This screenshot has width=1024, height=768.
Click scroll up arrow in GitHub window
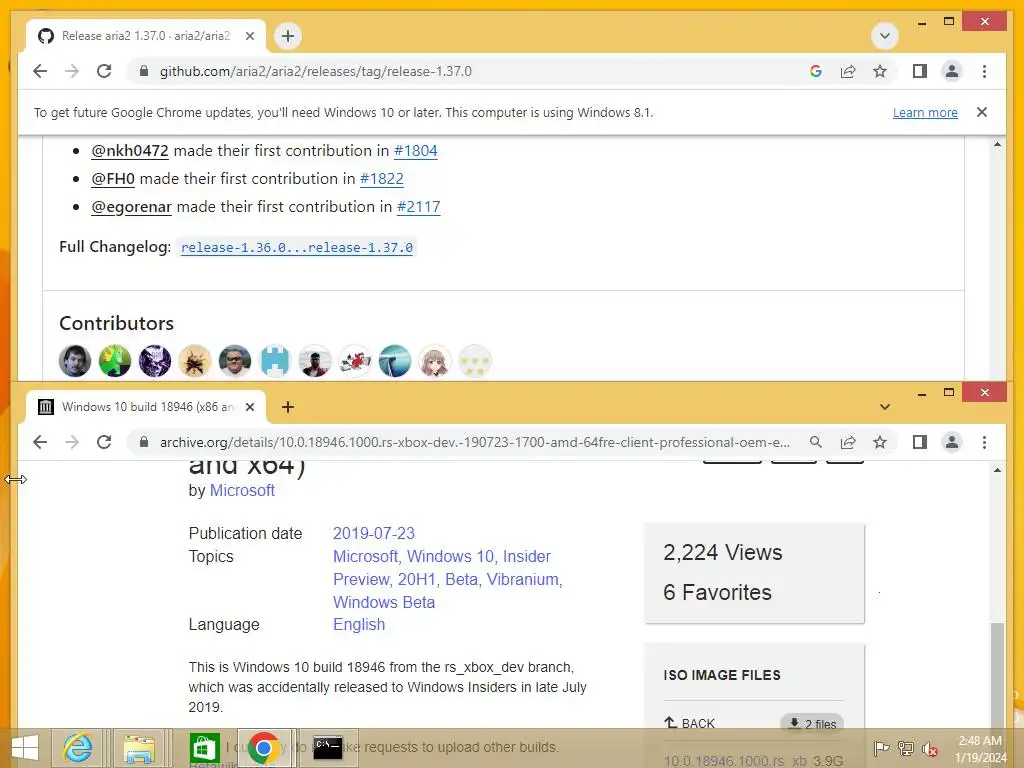[997, 144]
